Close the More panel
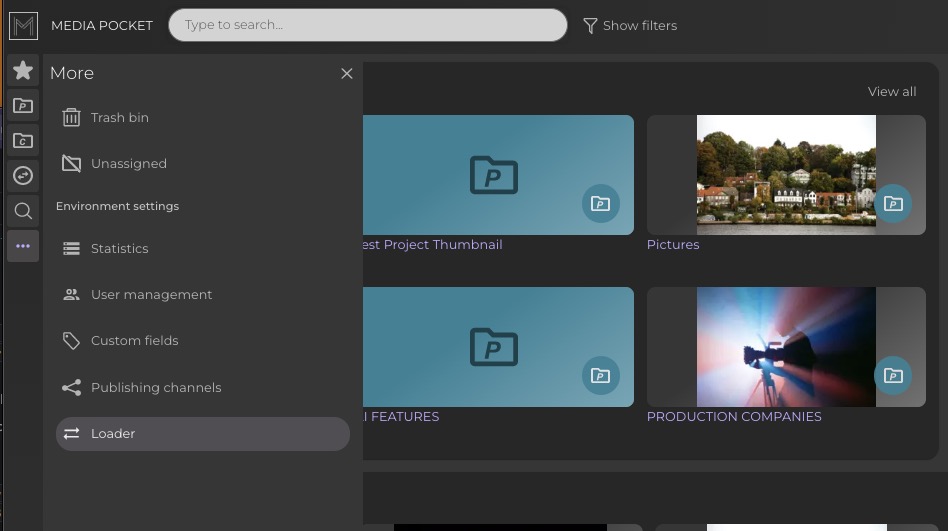The height and width of the screenshot is (531, 948). pos(347,73)
